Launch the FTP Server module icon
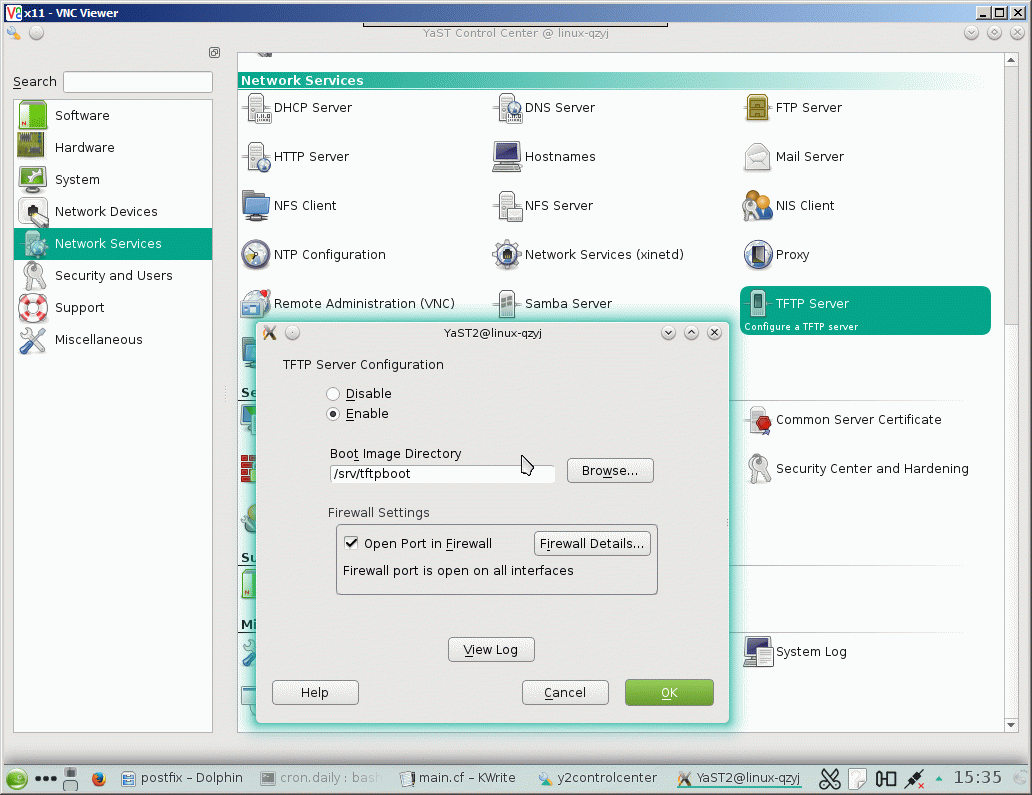This screenshot has width=1032, height=795. coord(758,108)
